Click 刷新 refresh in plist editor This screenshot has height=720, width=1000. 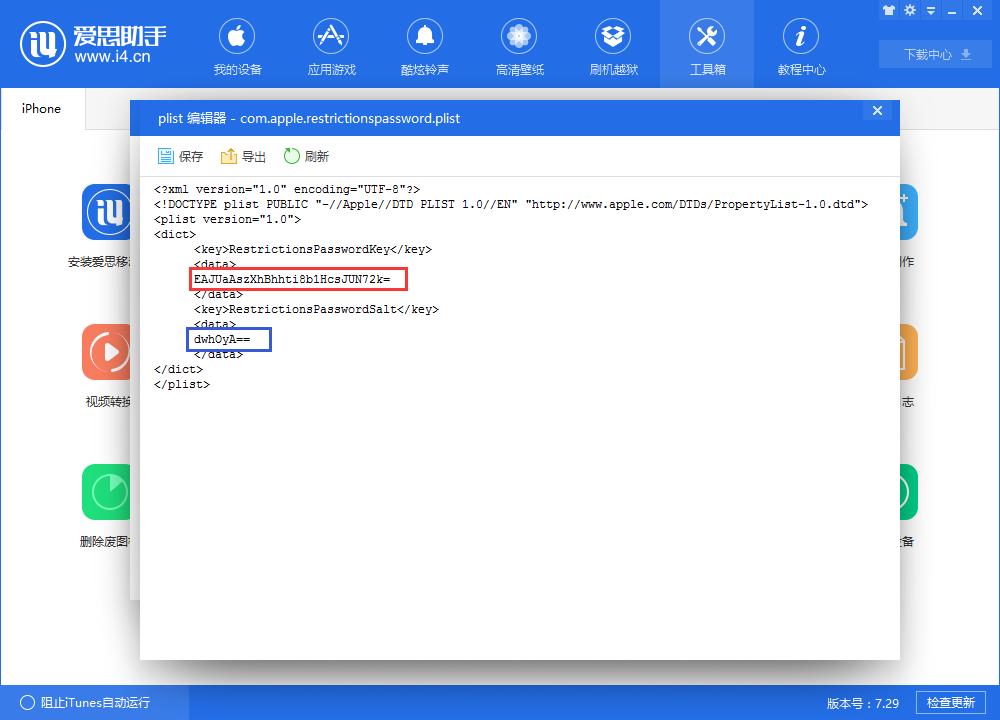point(306,156)
